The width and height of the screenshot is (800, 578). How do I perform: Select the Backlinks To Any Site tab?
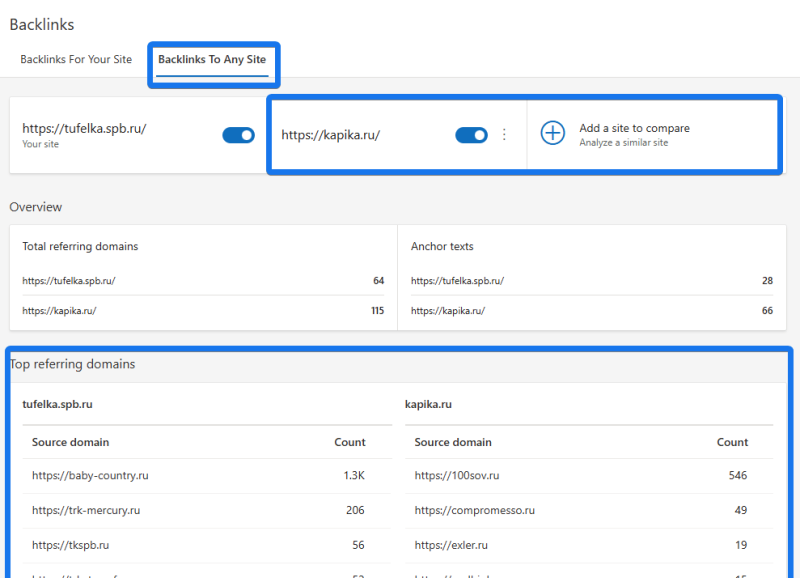pyautogui.click(x=212, y=60)
